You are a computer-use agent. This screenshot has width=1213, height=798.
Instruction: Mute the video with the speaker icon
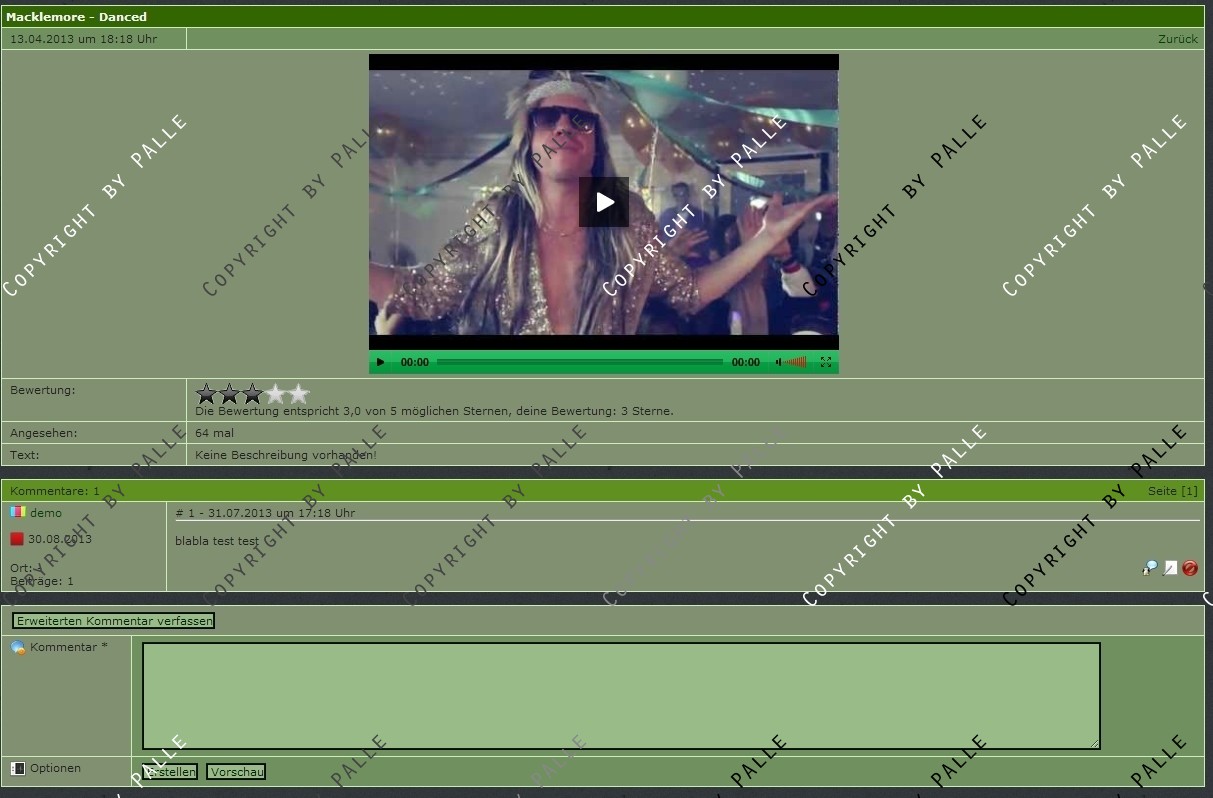(779, 362)
